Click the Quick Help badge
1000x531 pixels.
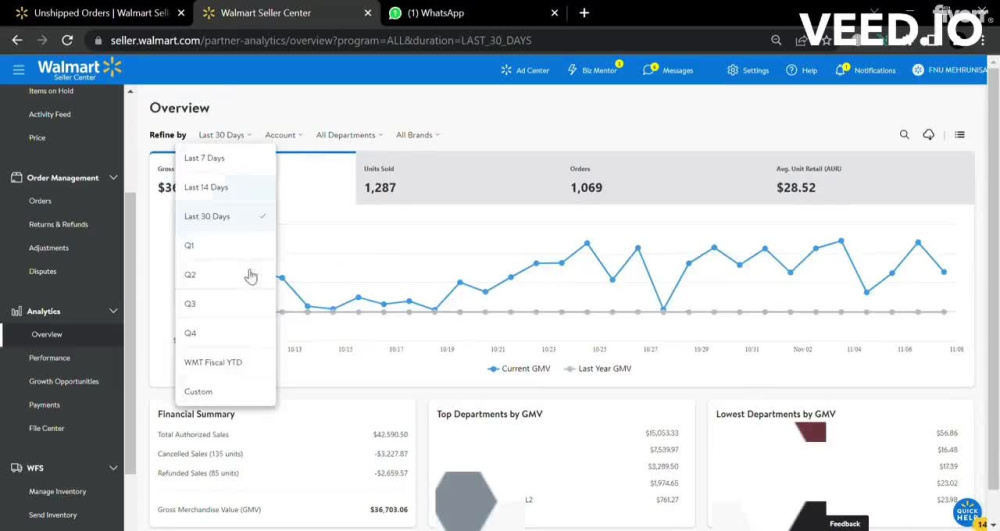(967, 511)
